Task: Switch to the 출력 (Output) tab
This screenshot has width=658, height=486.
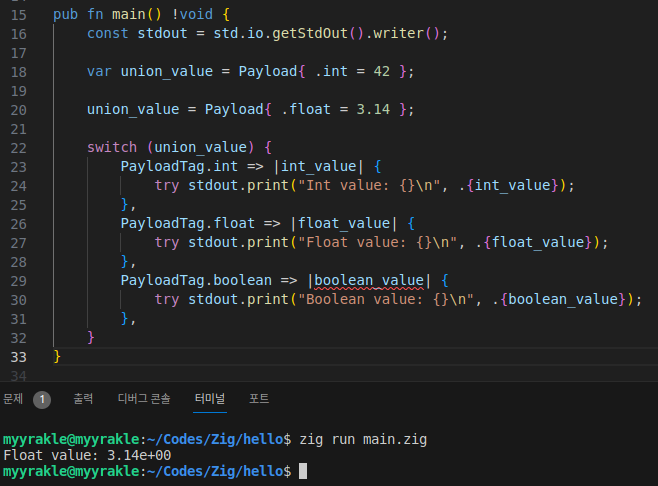Action: [83, 398]
